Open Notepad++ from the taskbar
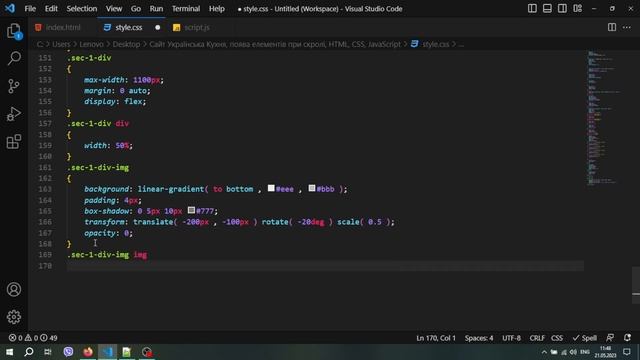The image size is (640, 360). (127, 352)
